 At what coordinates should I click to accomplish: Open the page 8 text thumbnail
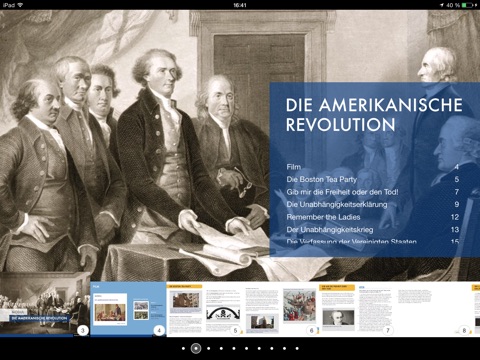(433, 309)
